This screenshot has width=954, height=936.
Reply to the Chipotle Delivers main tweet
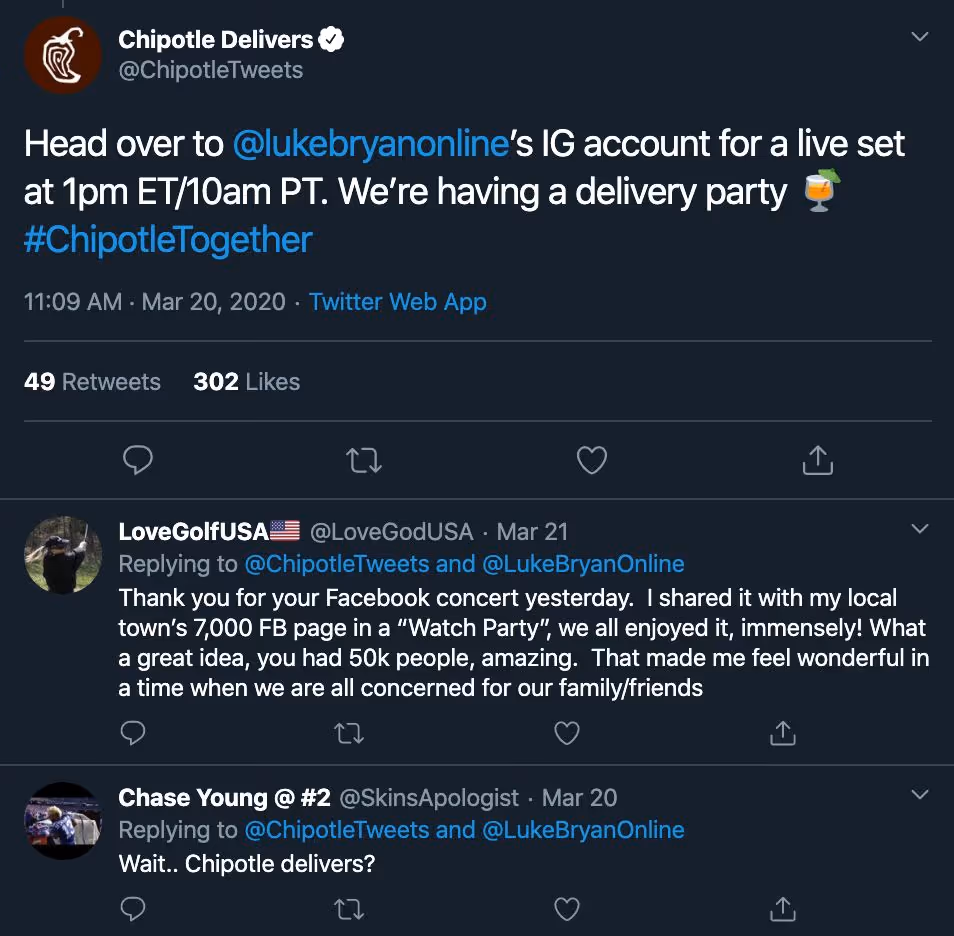[x=138, y=459]
